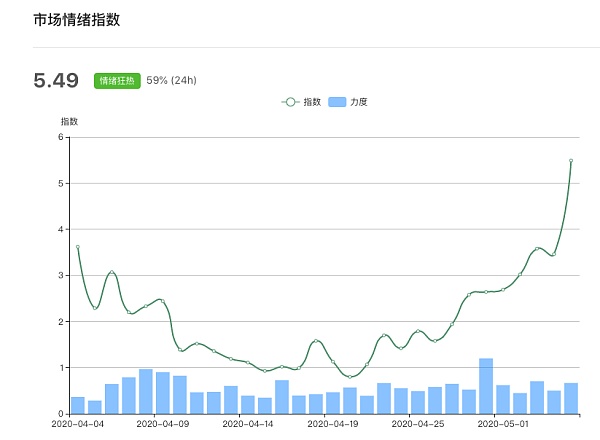Toggle the 力度 bar series legend label

[x=358, y=102]
